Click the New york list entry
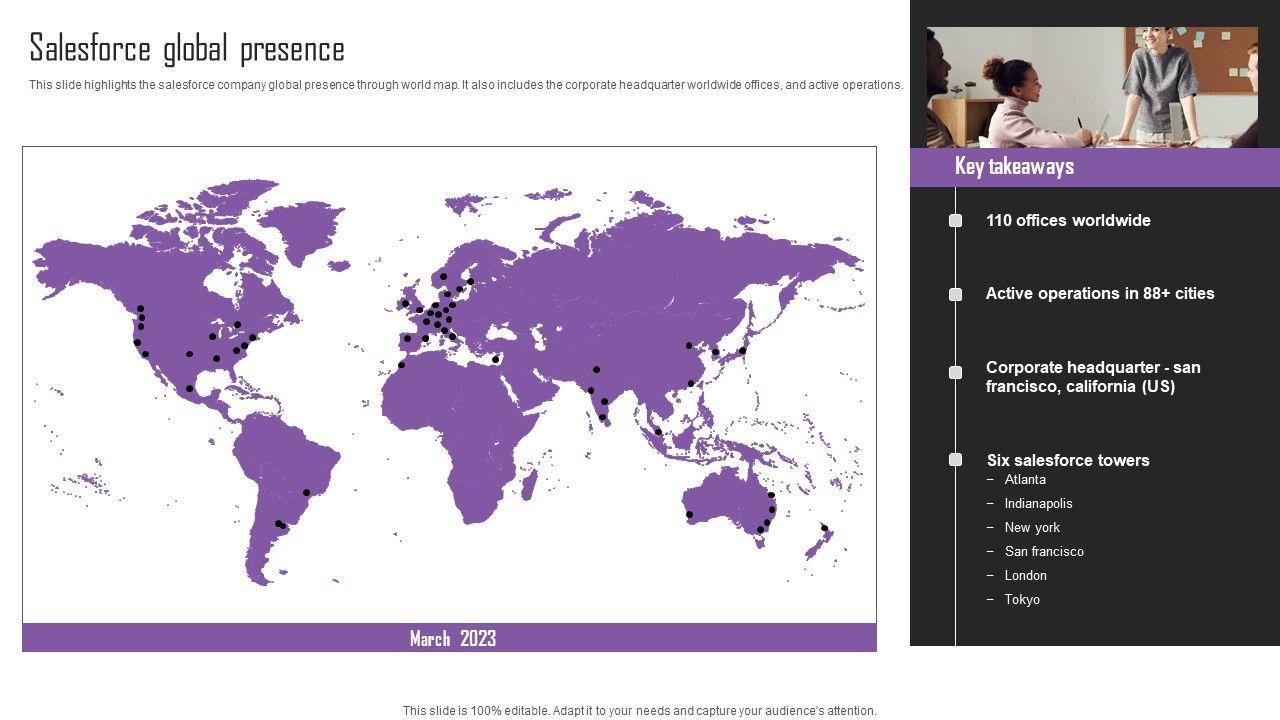Viewport: 1280px width, 720px height. pos(1032,528)
